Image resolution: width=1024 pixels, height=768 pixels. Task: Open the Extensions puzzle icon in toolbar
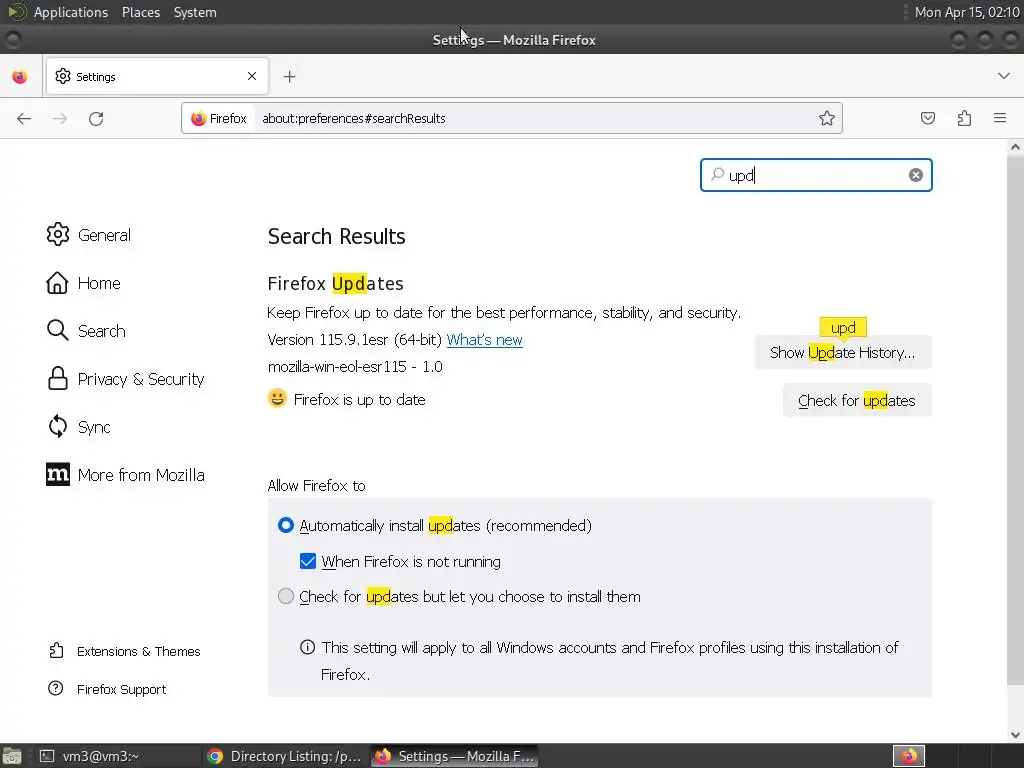pyautogui.click(x=964, y=118)
